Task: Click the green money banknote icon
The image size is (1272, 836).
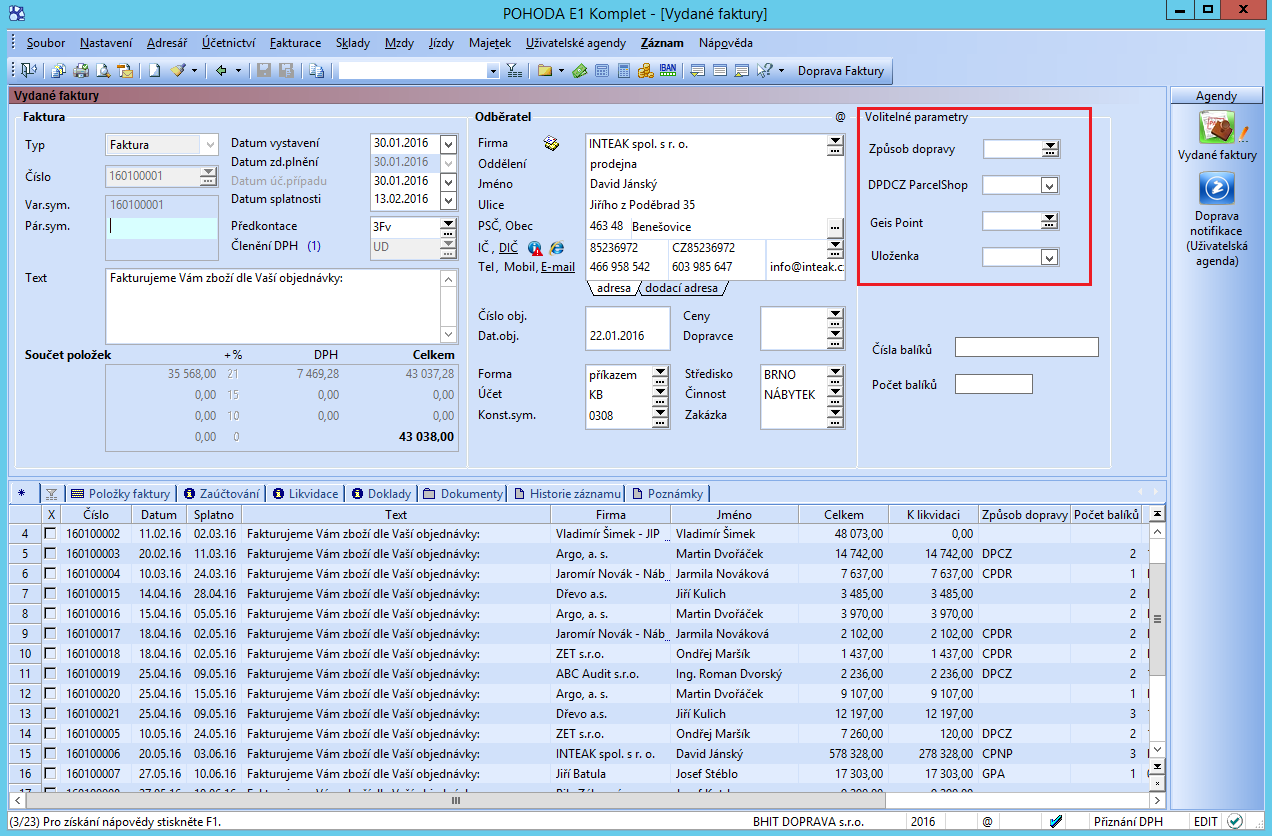Action: click(579, 71)
